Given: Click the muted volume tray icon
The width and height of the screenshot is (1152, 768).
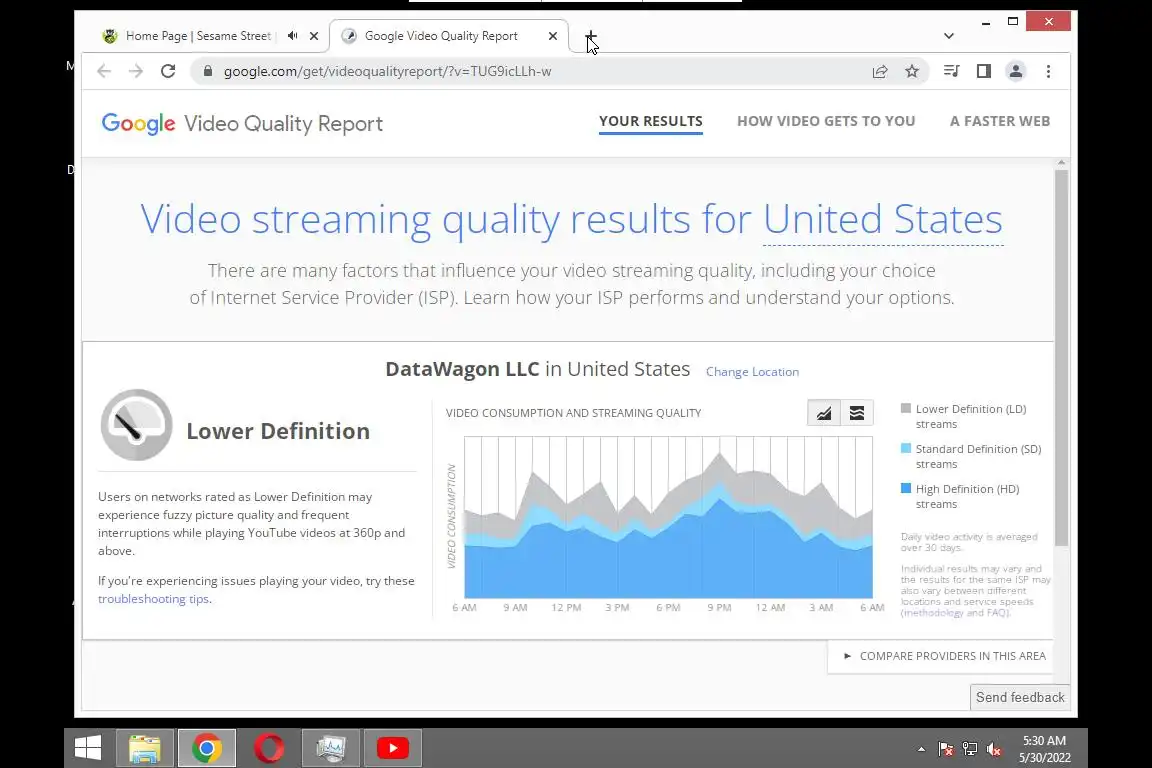Looking at the screenshot, I should 993,749.
